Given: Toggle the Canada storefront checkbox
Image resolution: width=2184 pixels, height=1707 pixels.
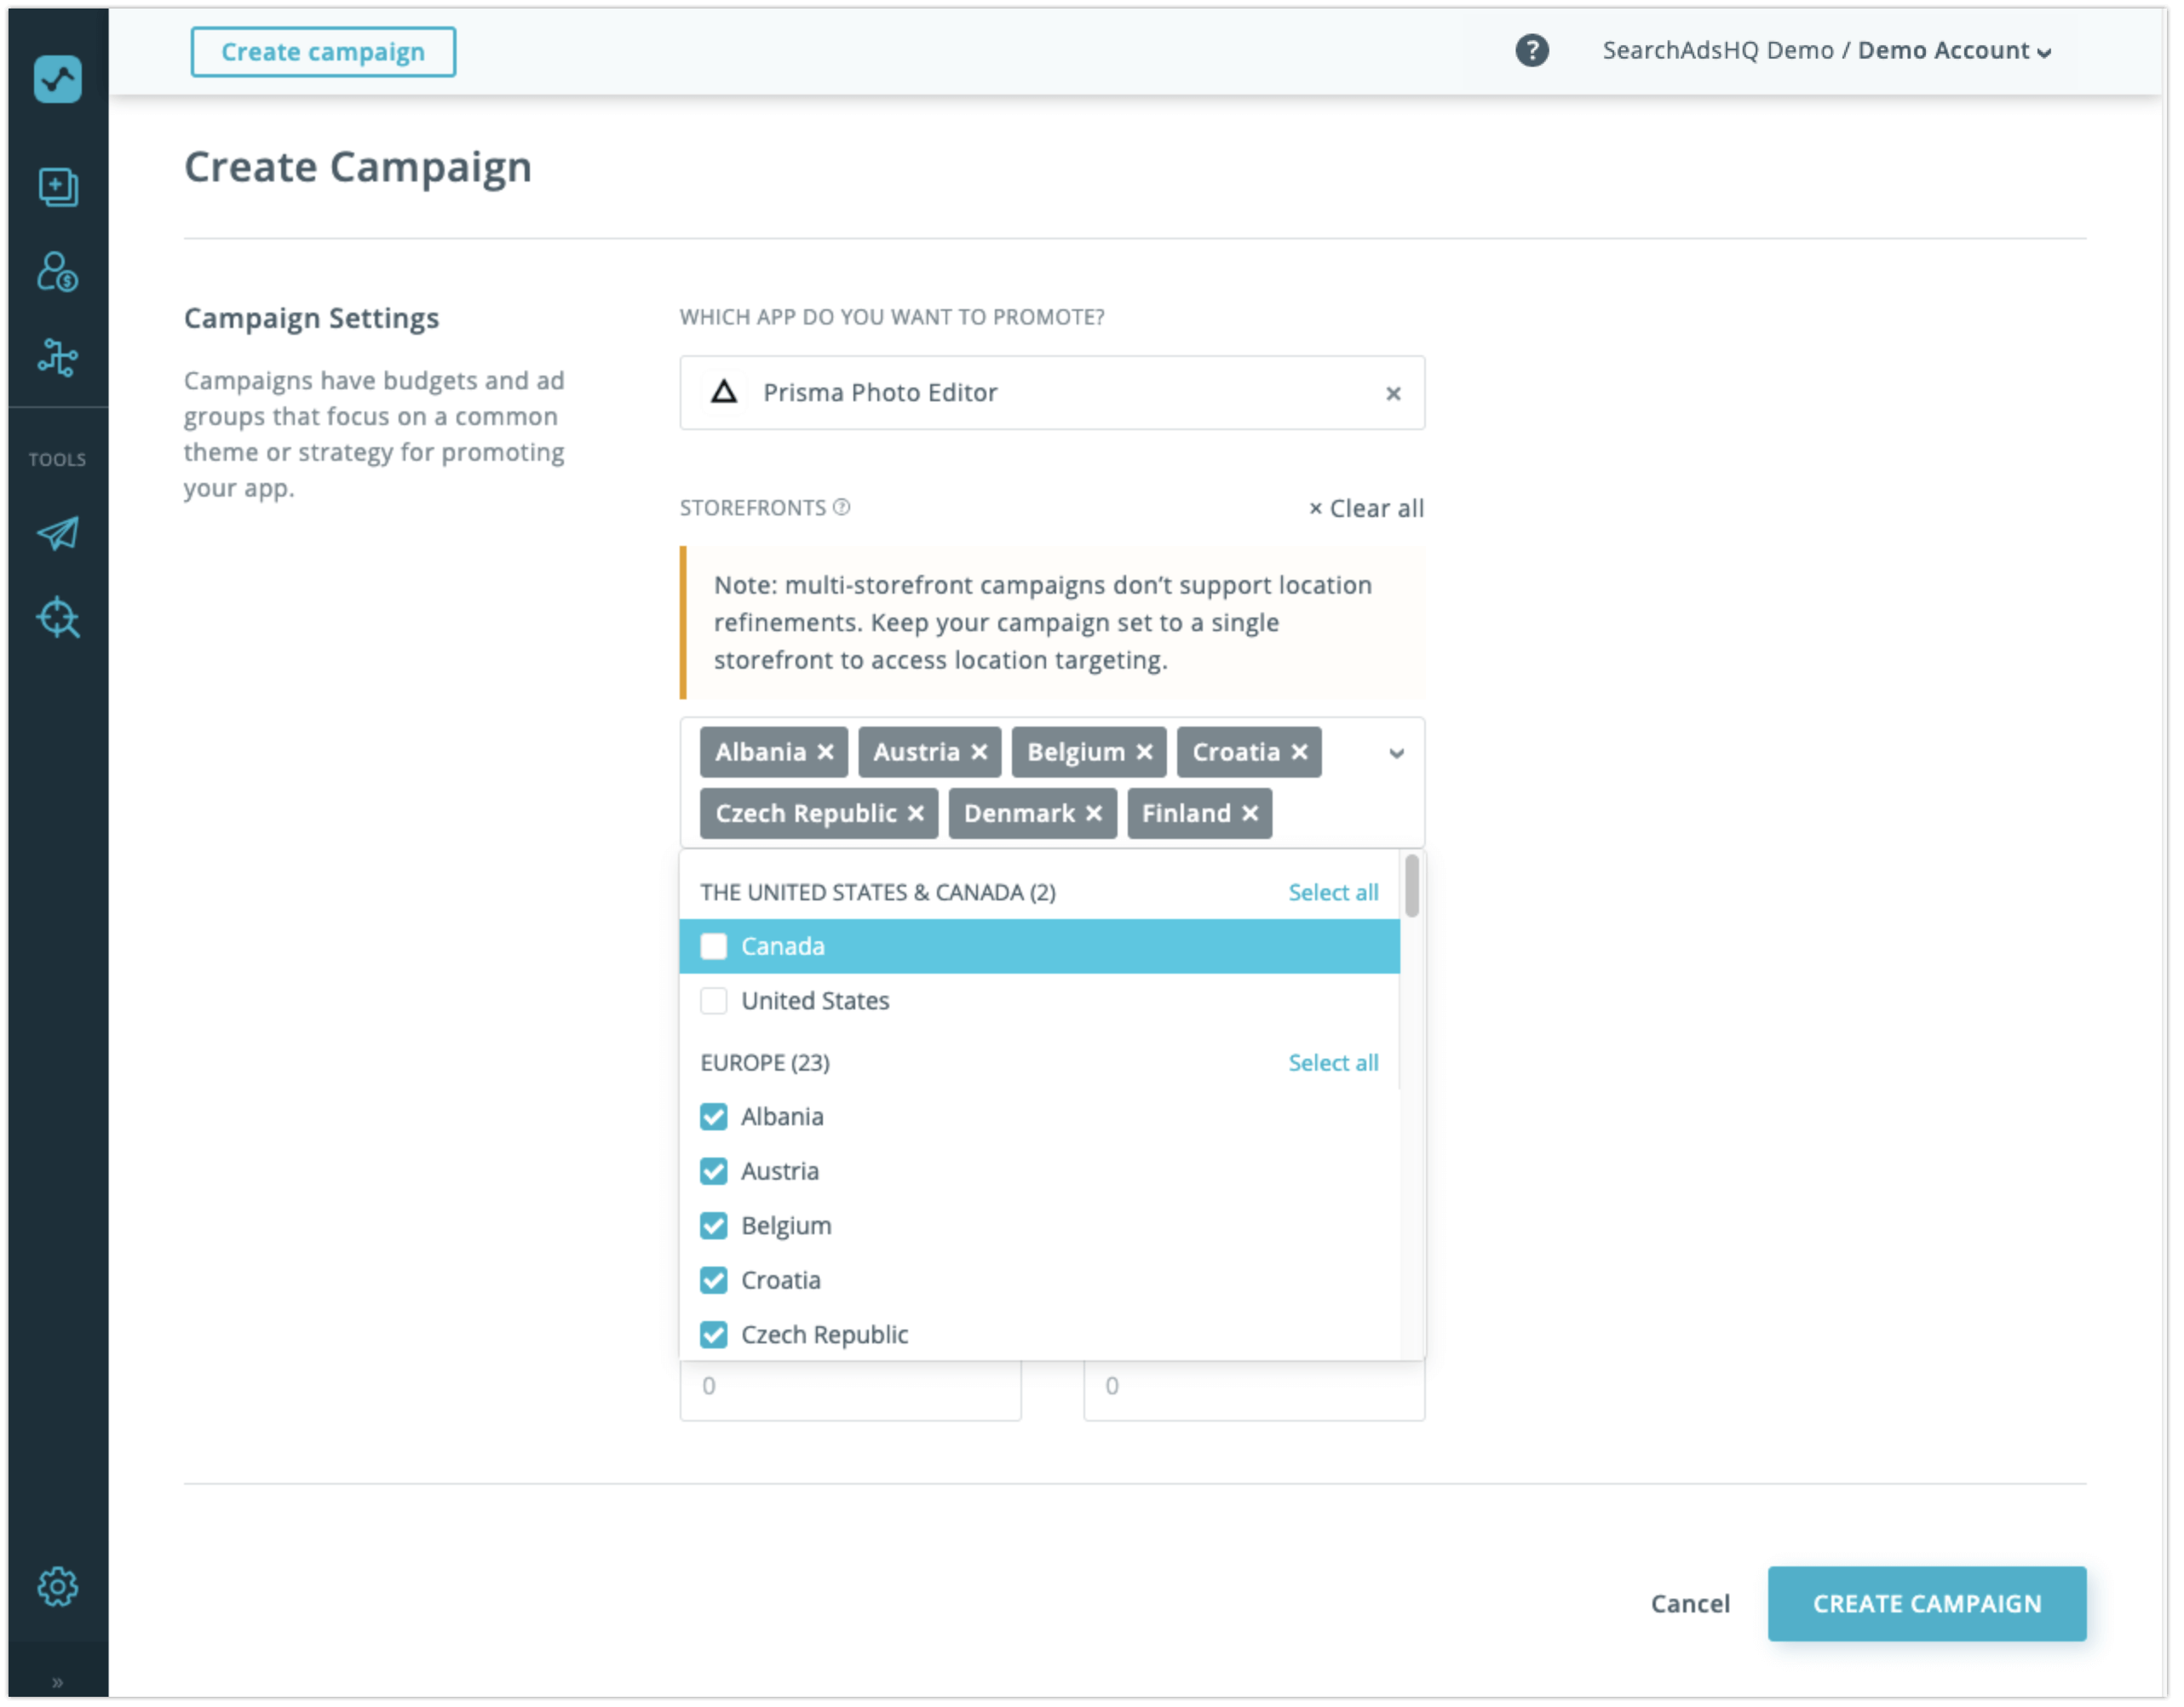Looking at the screenshot, I should point(715,945).
